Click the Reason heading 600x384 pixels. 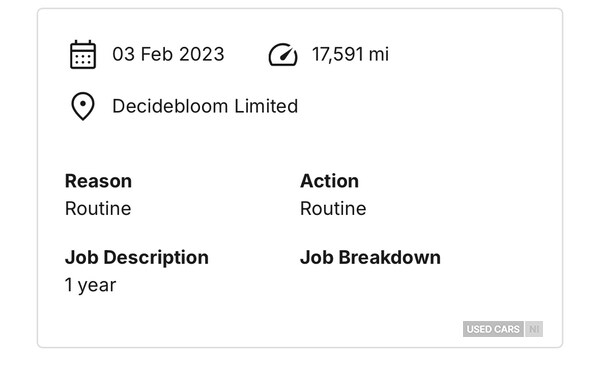98,181
